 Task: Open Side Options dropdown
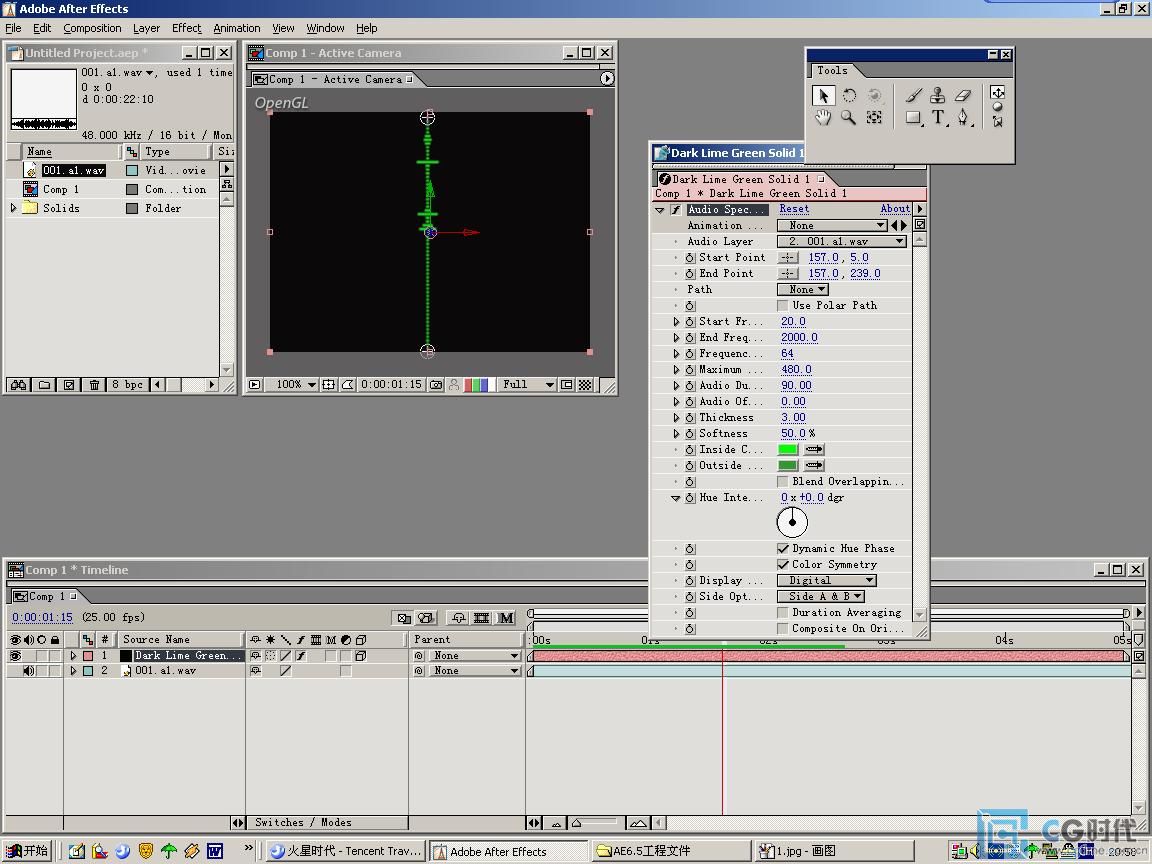pos(821,597)
